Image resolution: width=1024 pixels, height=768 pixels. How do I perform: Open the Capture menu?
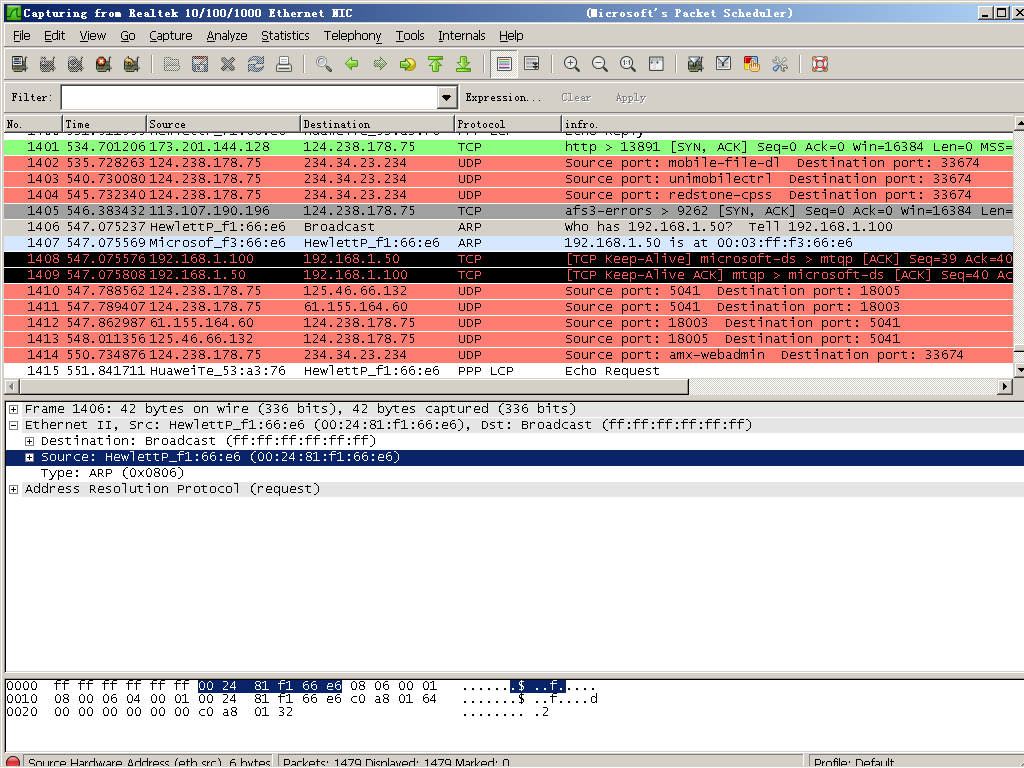[170, 36]
